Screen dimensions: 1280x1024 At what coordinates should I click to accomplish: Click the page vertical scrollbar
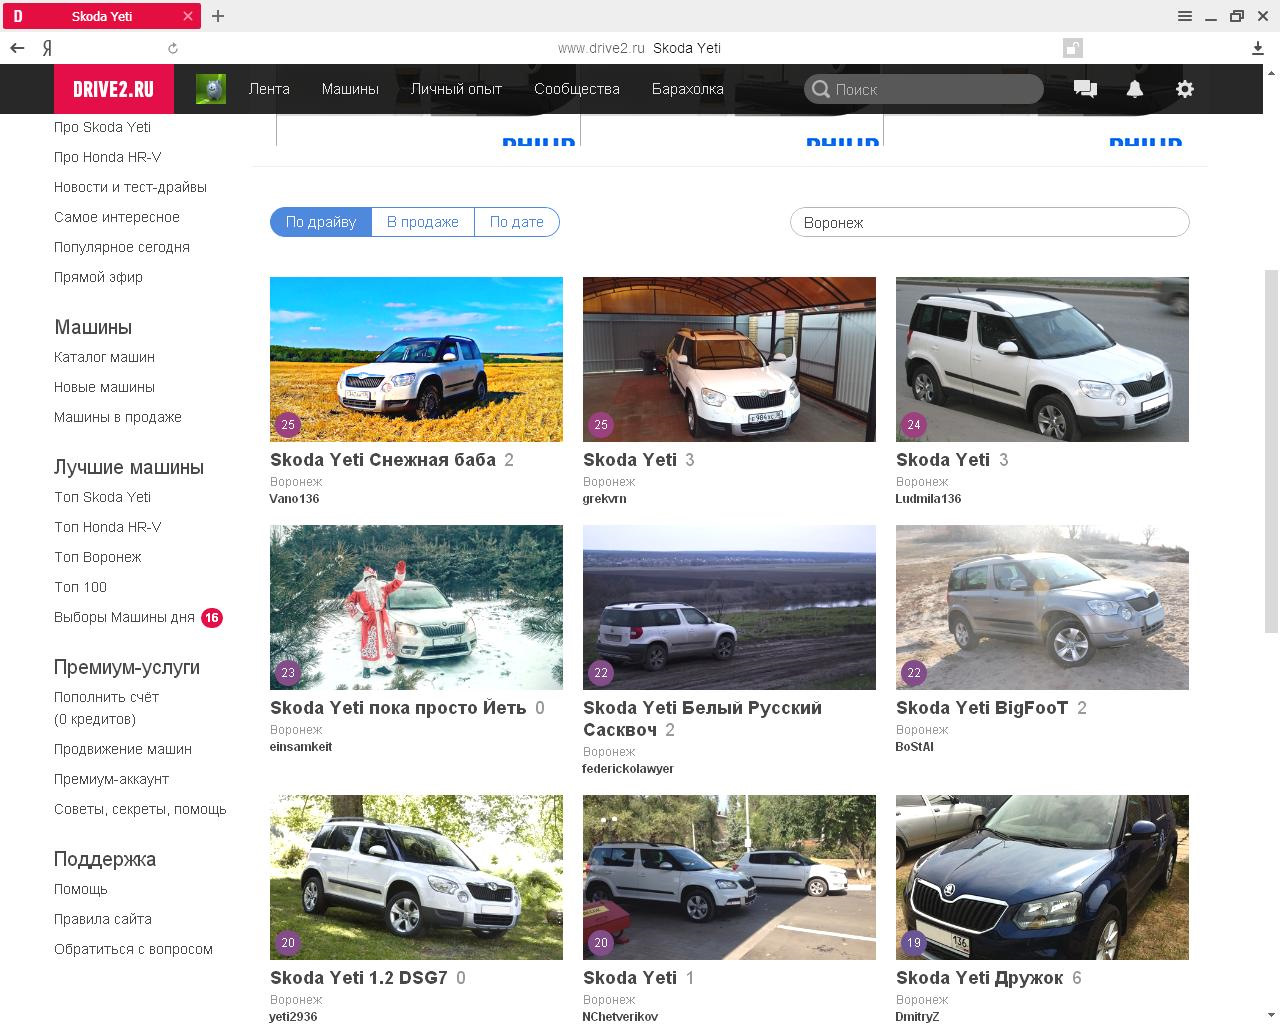1272,450
